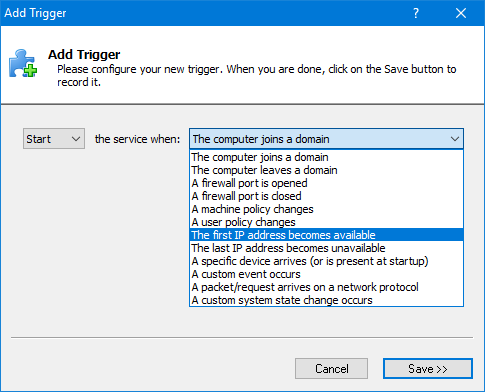The height and width of the screenshot is (392, 485).
Task: Click the Cancel button
Action: point(331,369)
